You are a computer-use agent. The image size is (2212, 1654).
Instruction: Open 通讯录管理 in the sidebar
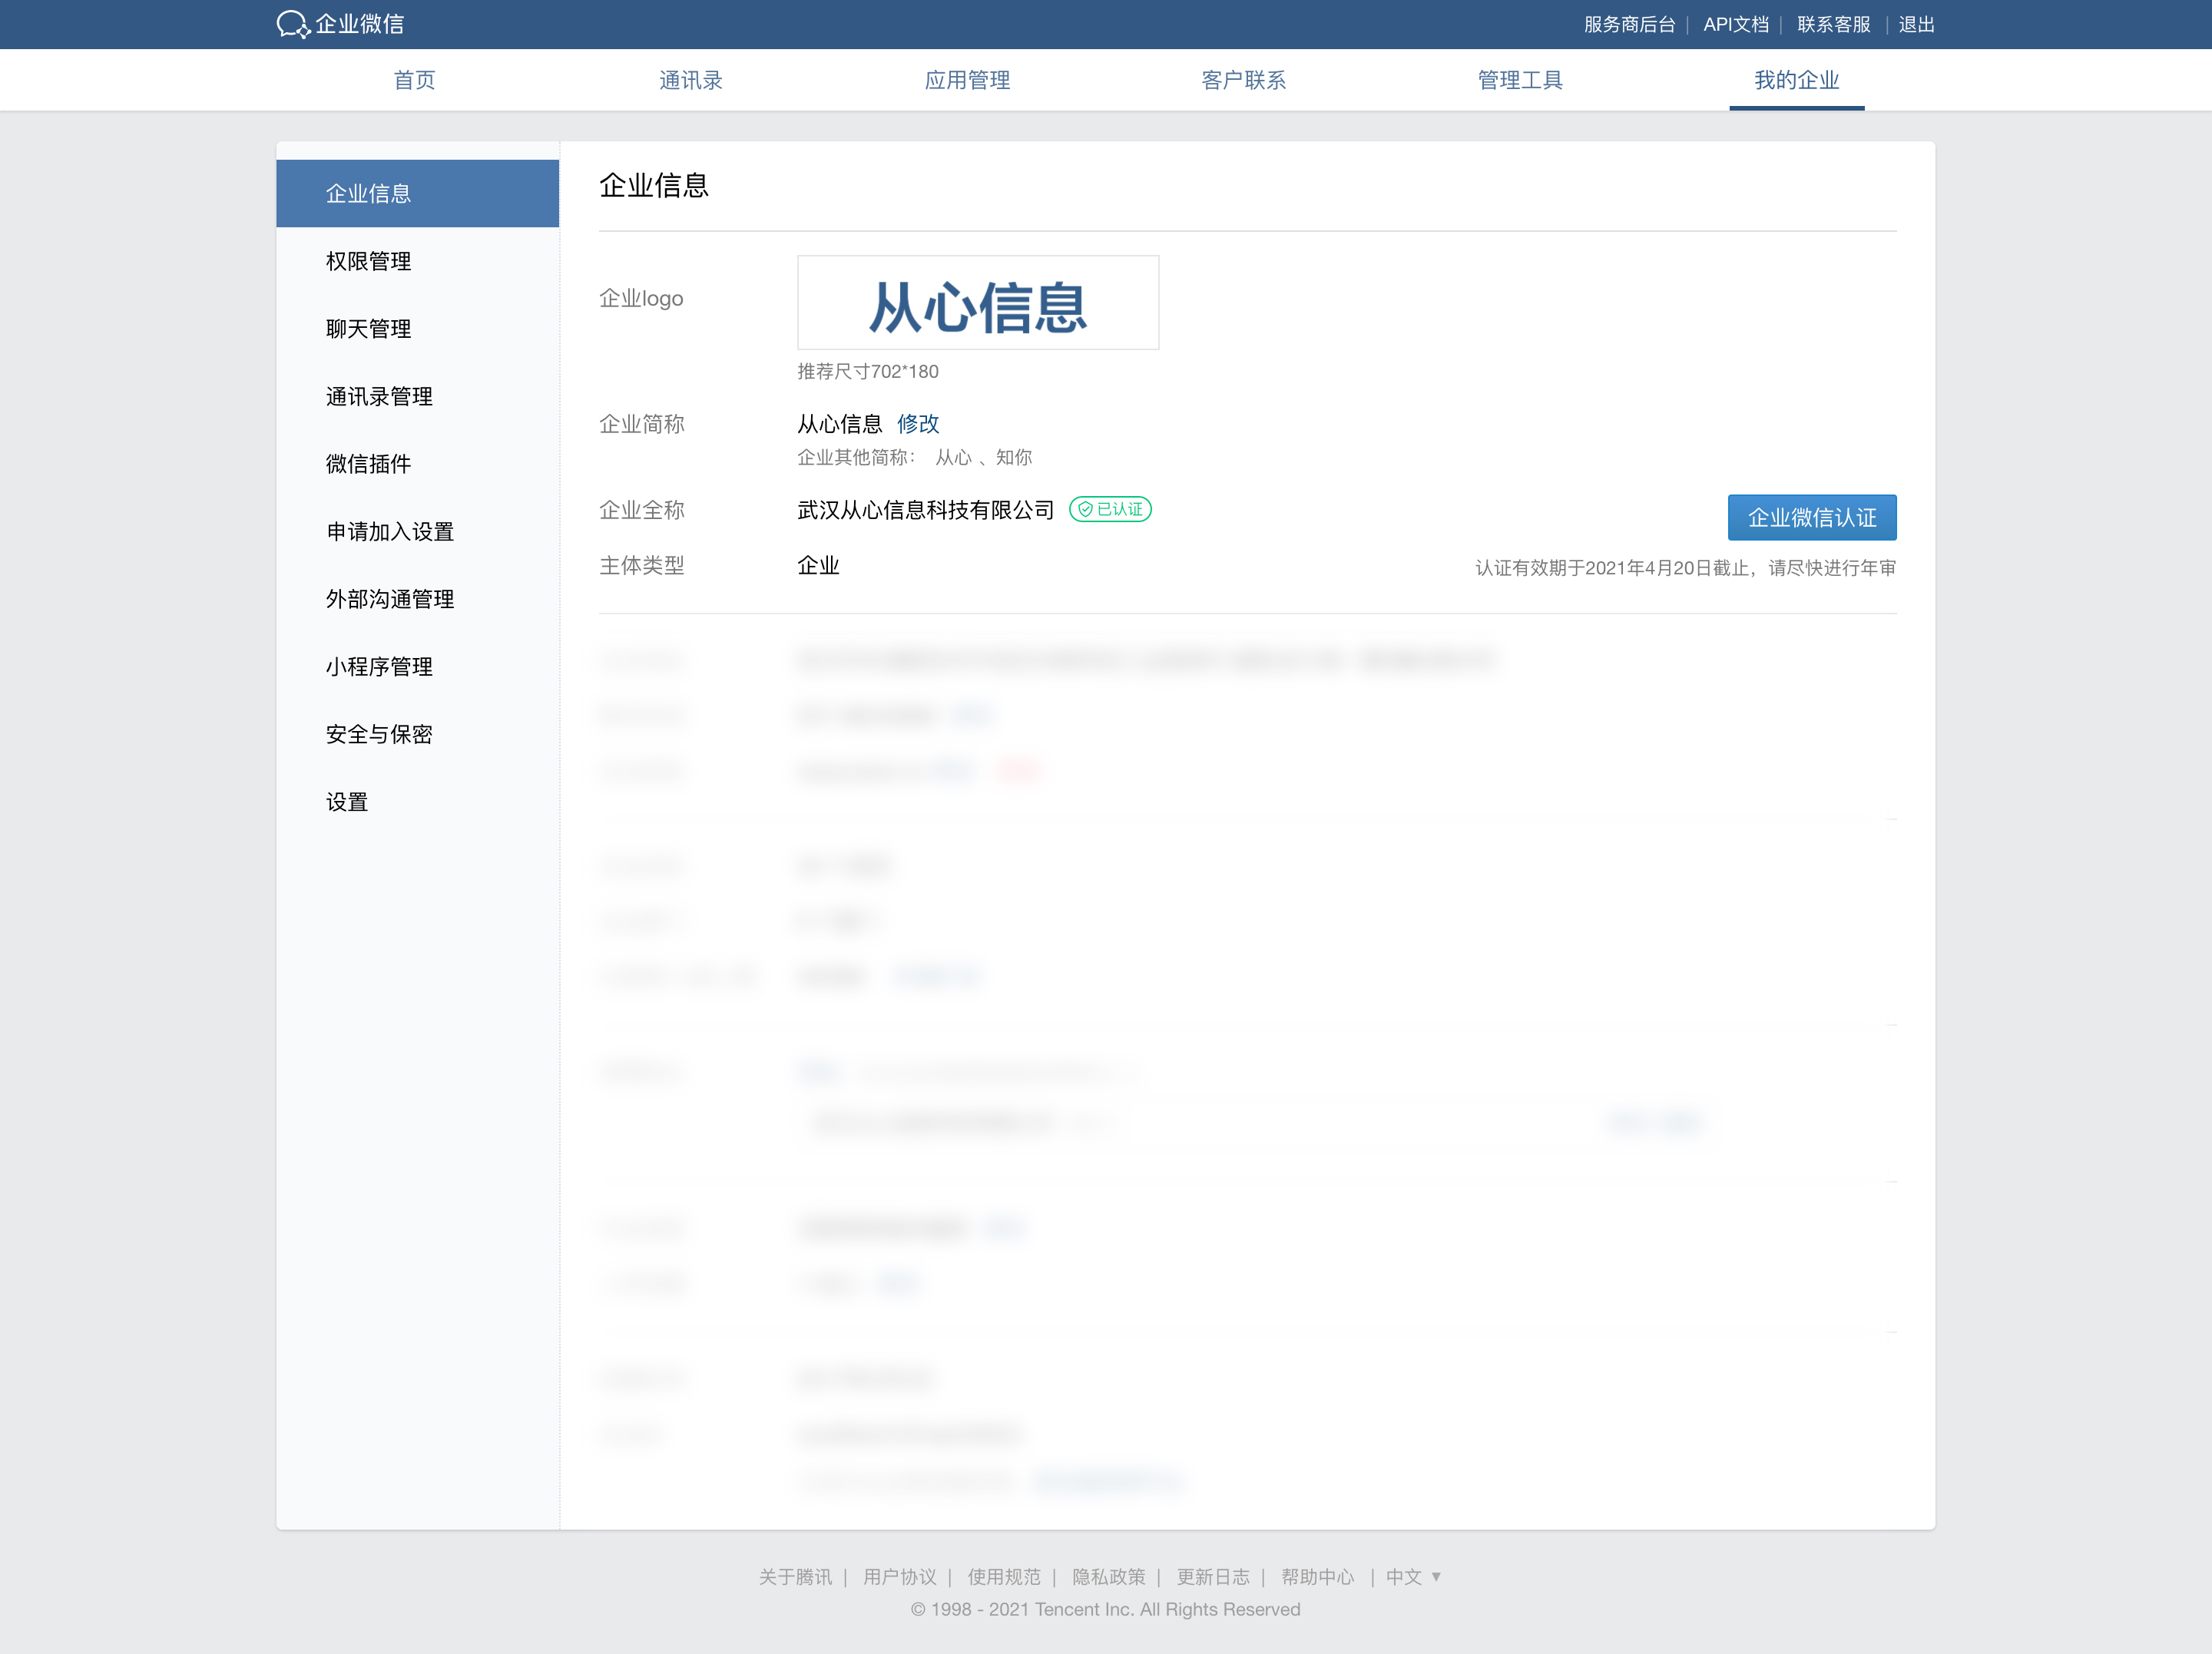(417, 396)
